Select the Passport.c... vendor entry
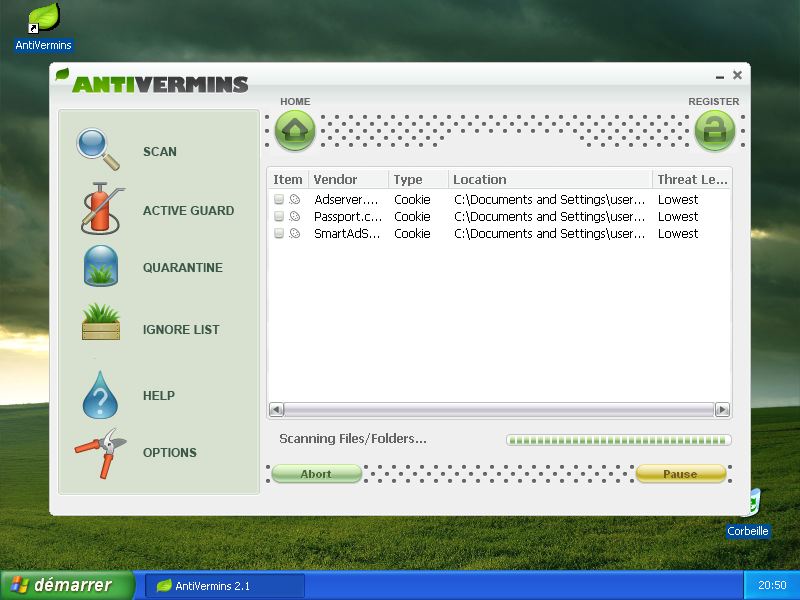 pos(348,216)
